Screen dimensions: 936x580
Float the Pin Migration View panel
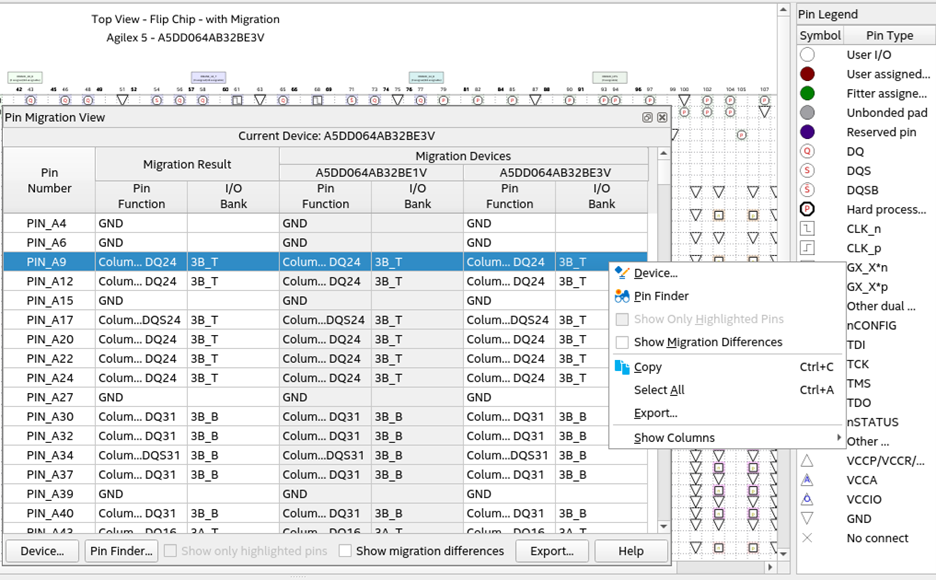pyautogui.click(x=647, y=118)
